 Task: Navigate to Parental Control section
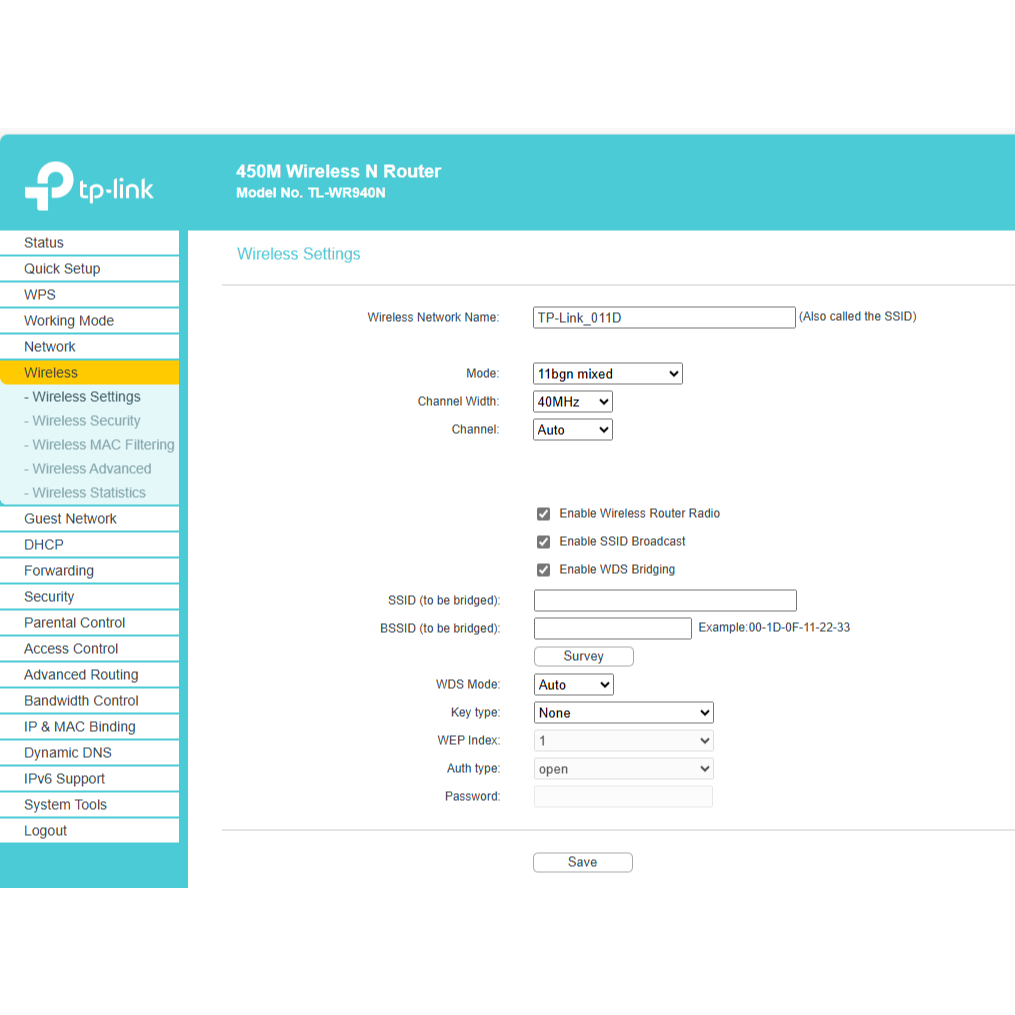[x=74, y=623]
